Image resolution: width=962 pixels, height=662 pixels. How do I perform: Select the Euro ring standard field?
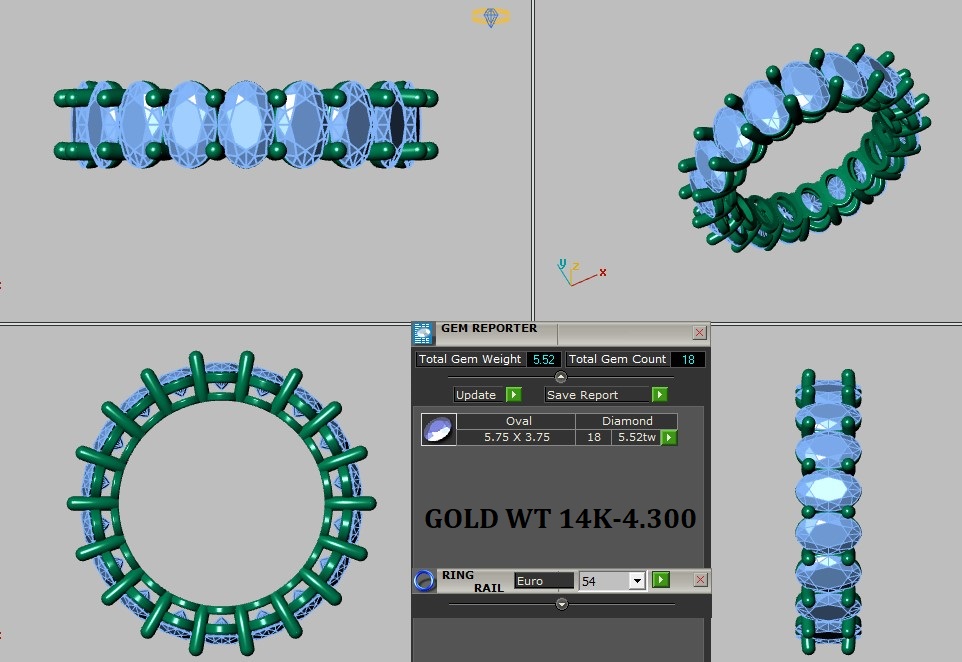(544, 580)
